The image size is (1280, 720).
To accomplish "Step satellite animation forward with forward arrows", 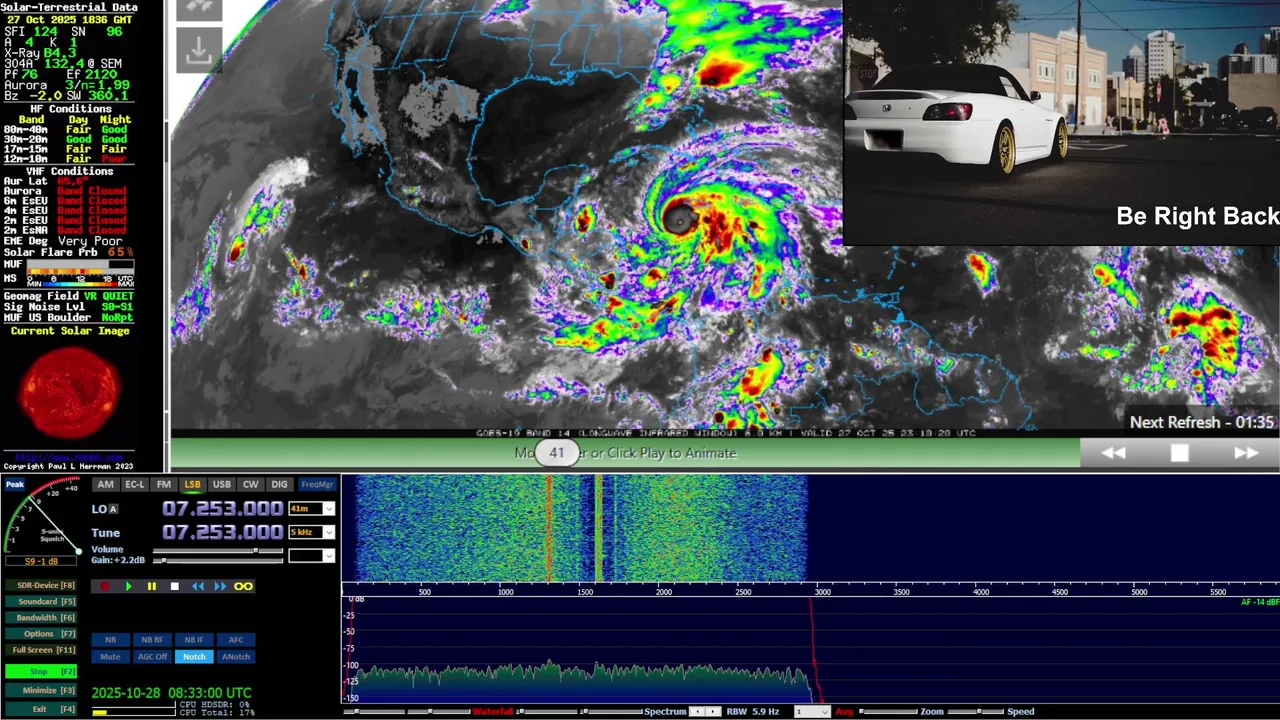I will [1246, 453].
